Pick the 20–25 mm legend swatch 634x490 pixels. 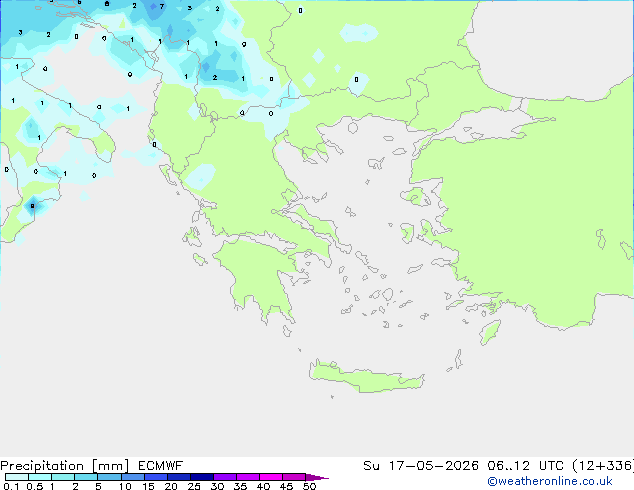click(178, 477)
